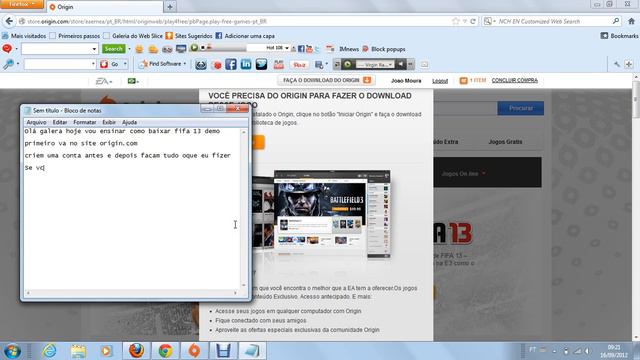Open the Arquivo menu in Notepad

tap(36, 122)
